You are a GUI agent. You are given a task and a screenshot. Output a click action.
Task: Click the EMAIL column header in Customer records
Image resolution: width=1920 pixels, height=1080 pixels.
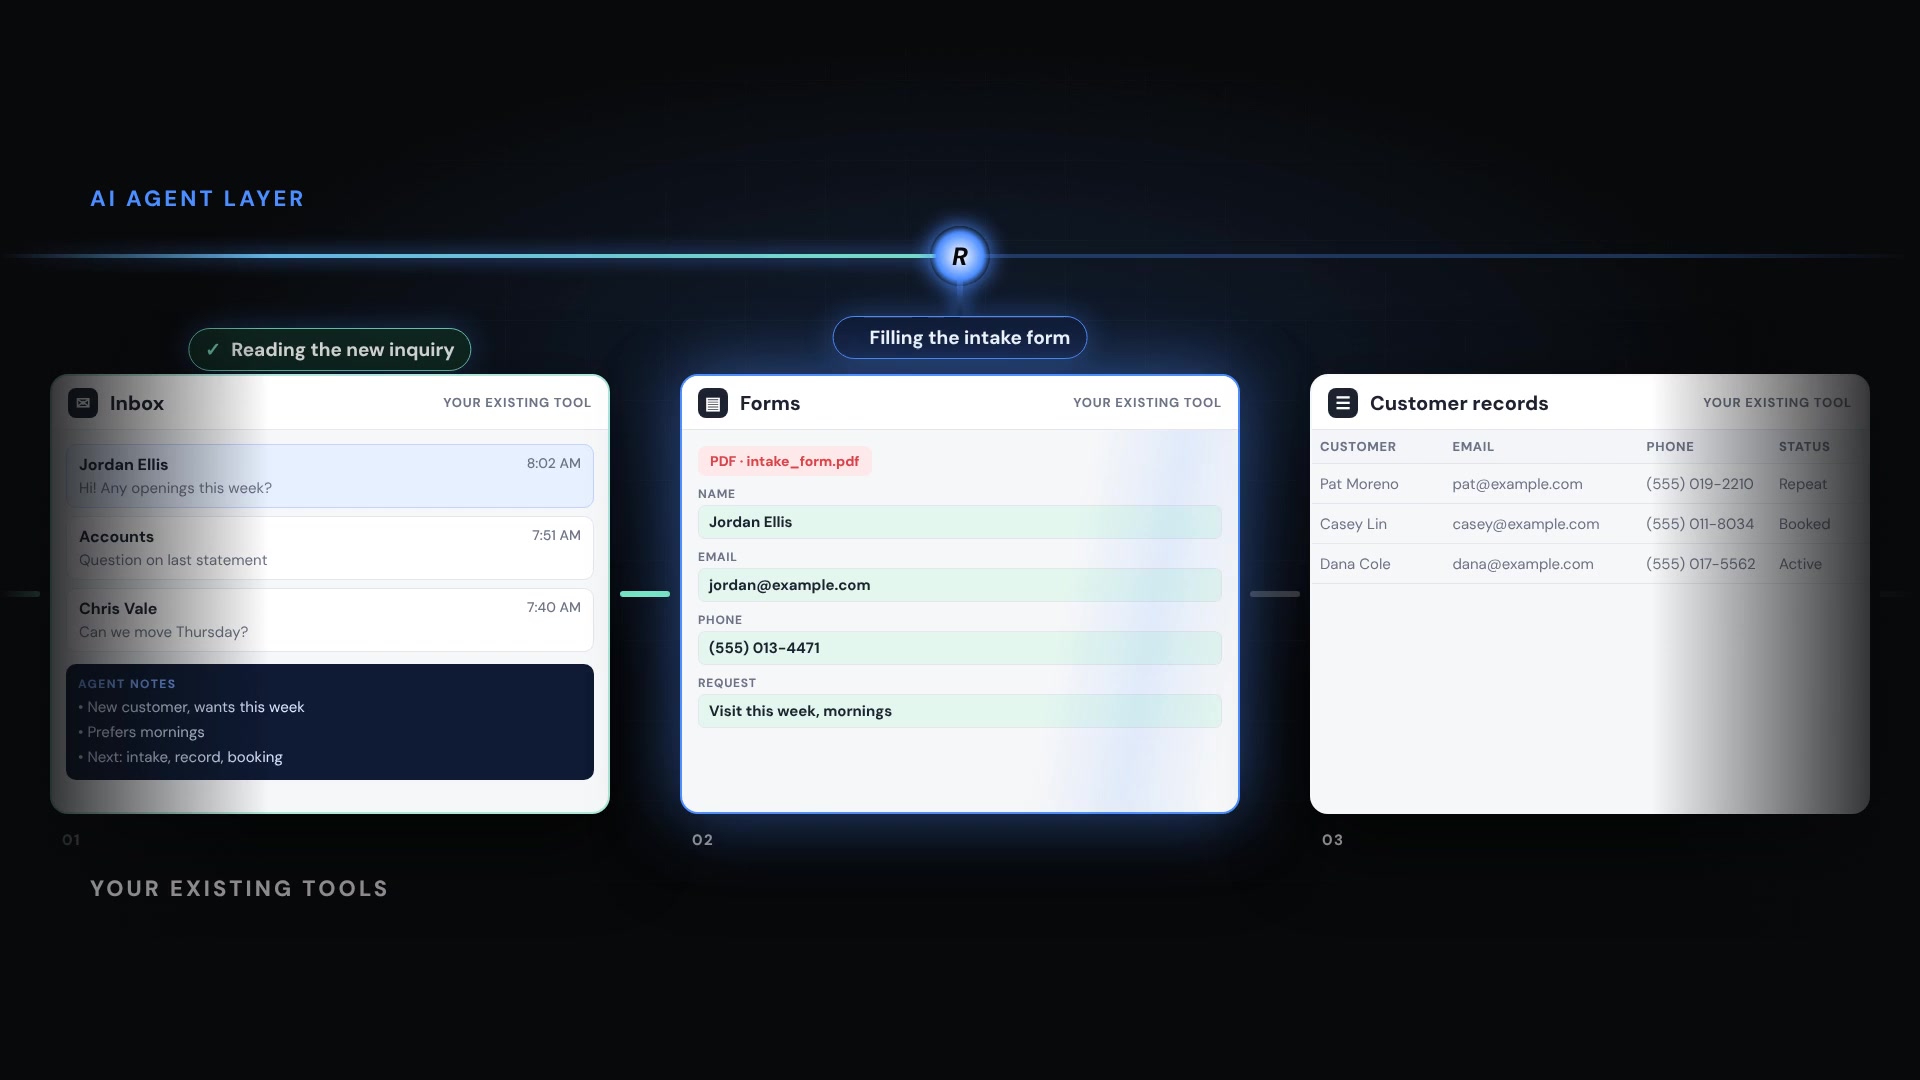1473,447
